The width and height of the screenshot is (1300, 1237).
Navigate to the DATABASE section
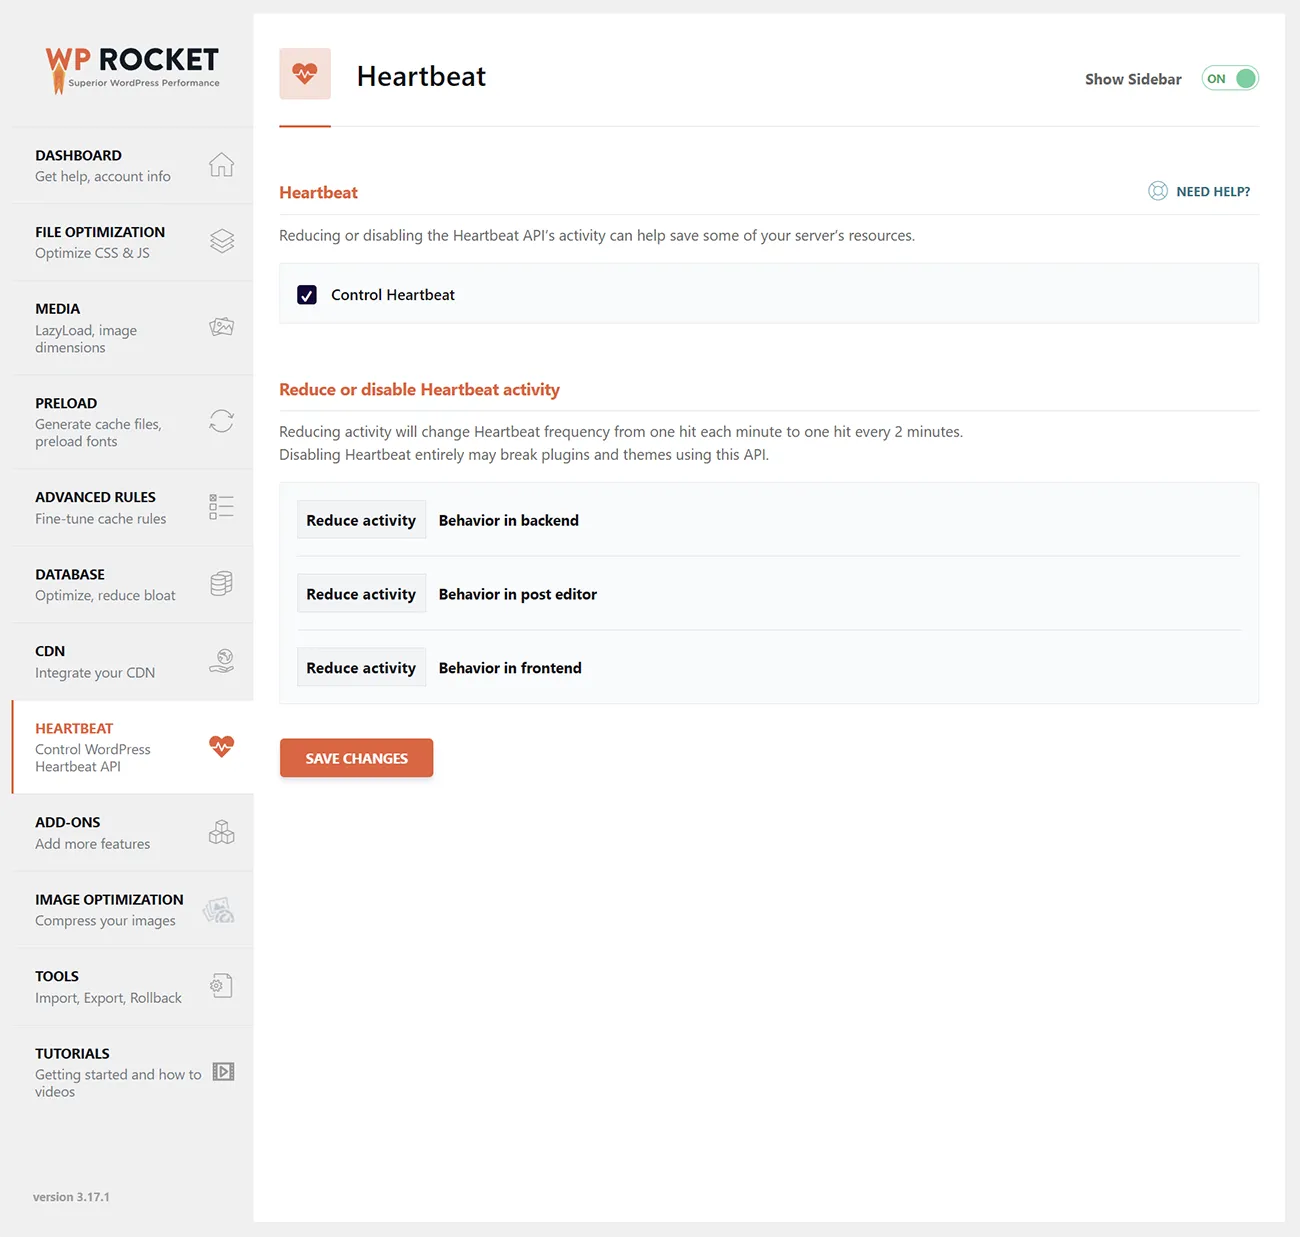tap(132, 585)
